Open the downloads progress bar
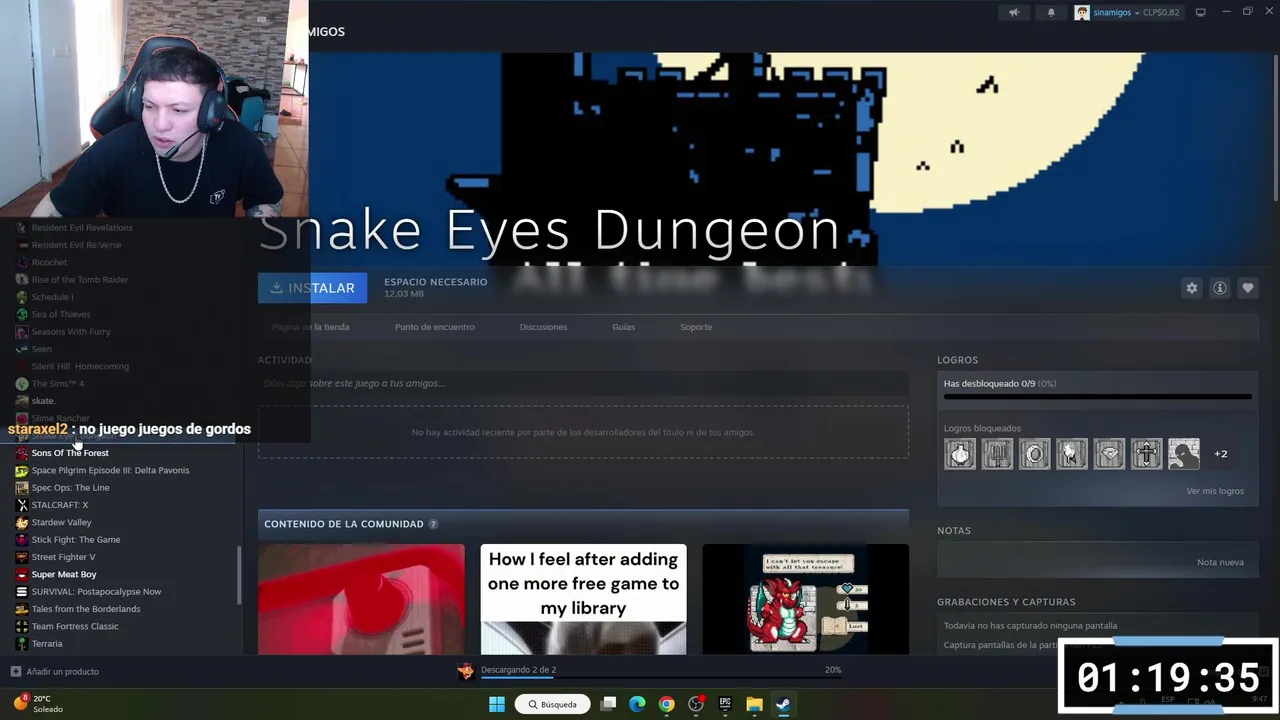The height and width of the screenshot is (720, 1280). 661,678
